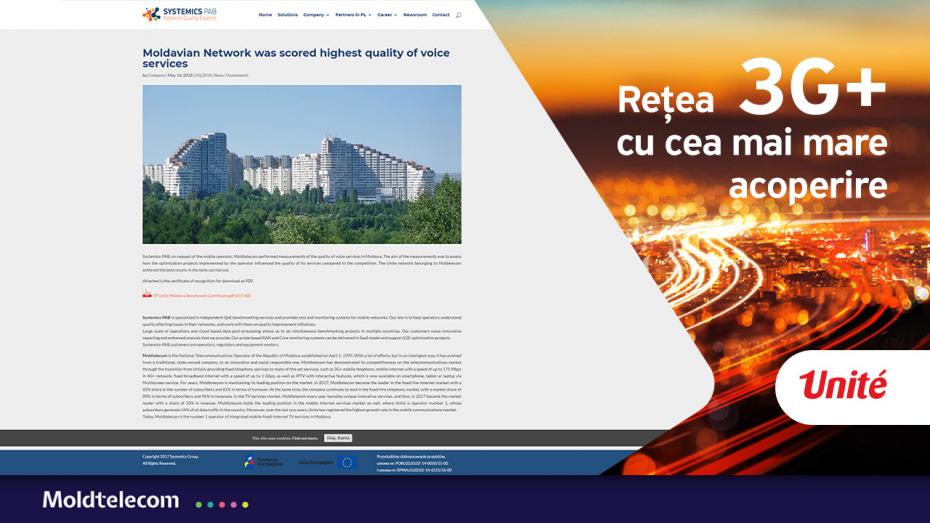Viewport: 930px width, 523px height.
Task: Click the Fundusze Europejskie logo in footer
Action: [263, 462]
